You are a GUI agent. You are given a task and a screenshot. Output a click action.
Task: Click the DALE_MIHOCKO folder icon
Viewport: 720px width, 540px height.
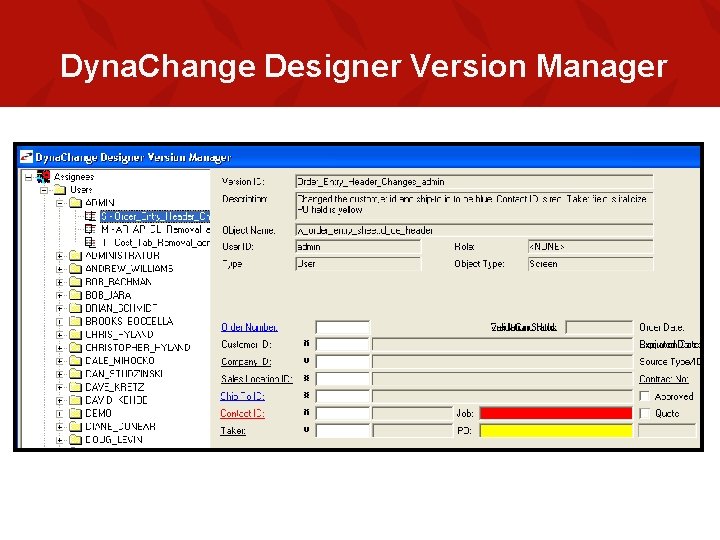[75, 360]
